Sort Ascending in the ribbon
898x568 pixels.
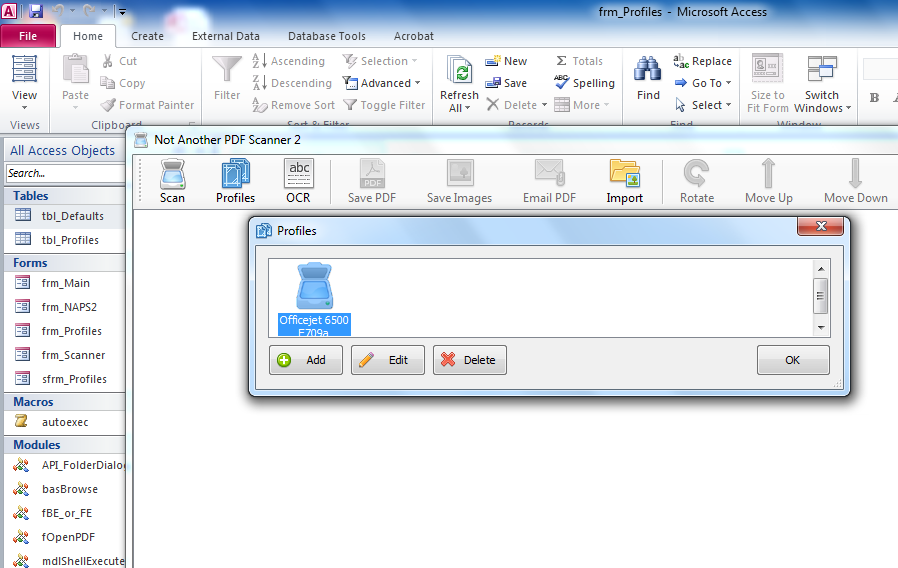coord(289,61)
